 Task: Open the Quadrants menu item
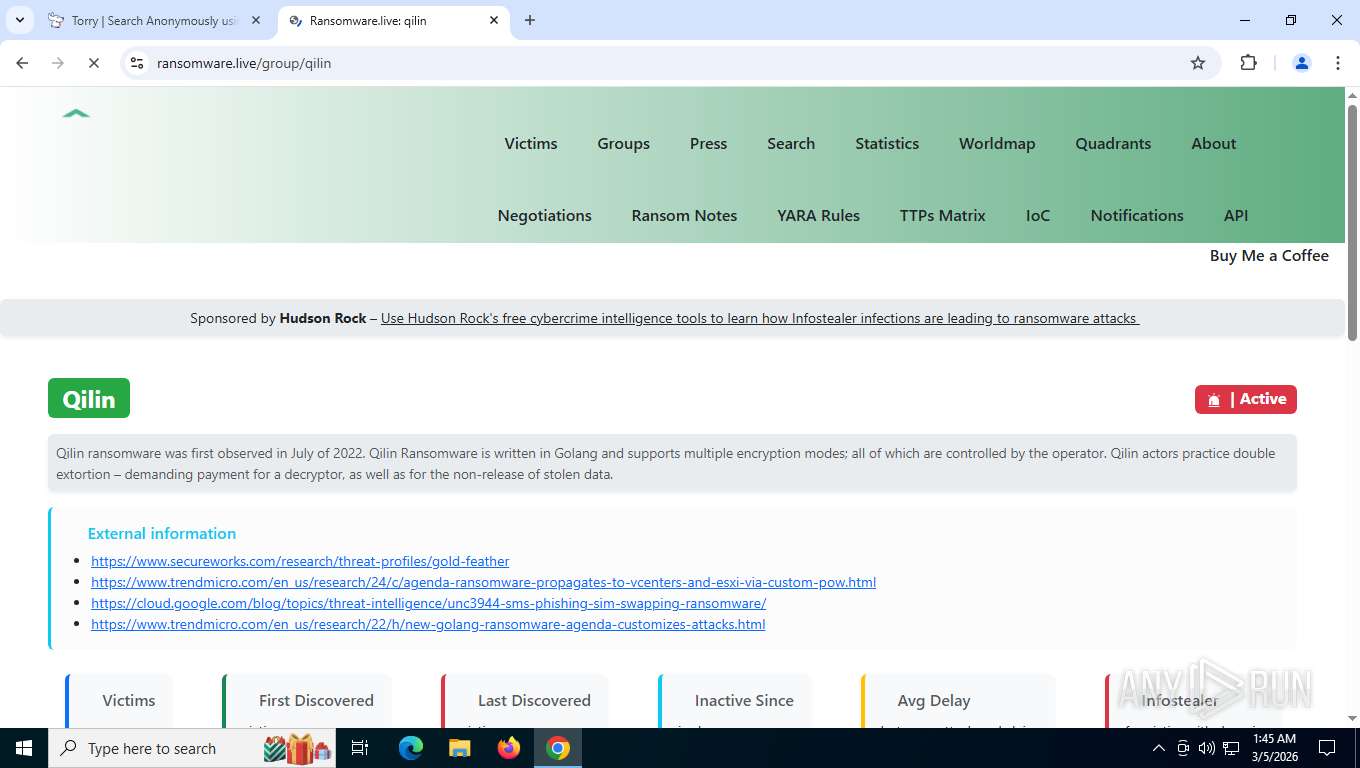coord(1113,143)
